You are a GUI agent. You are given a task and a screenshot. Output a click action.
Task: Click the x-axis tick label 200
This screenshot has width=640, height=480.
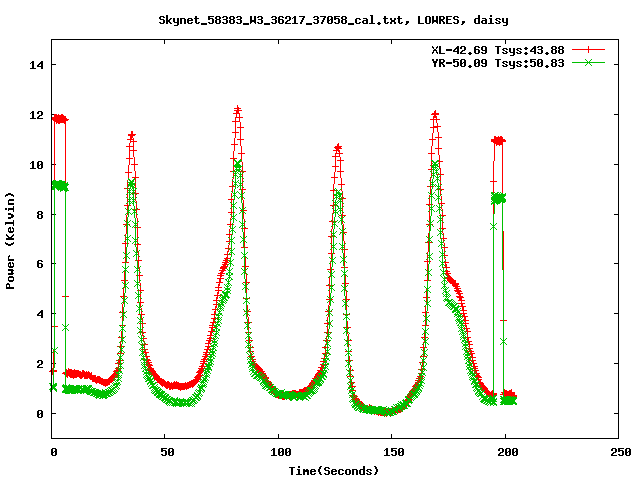click(508, 452)
